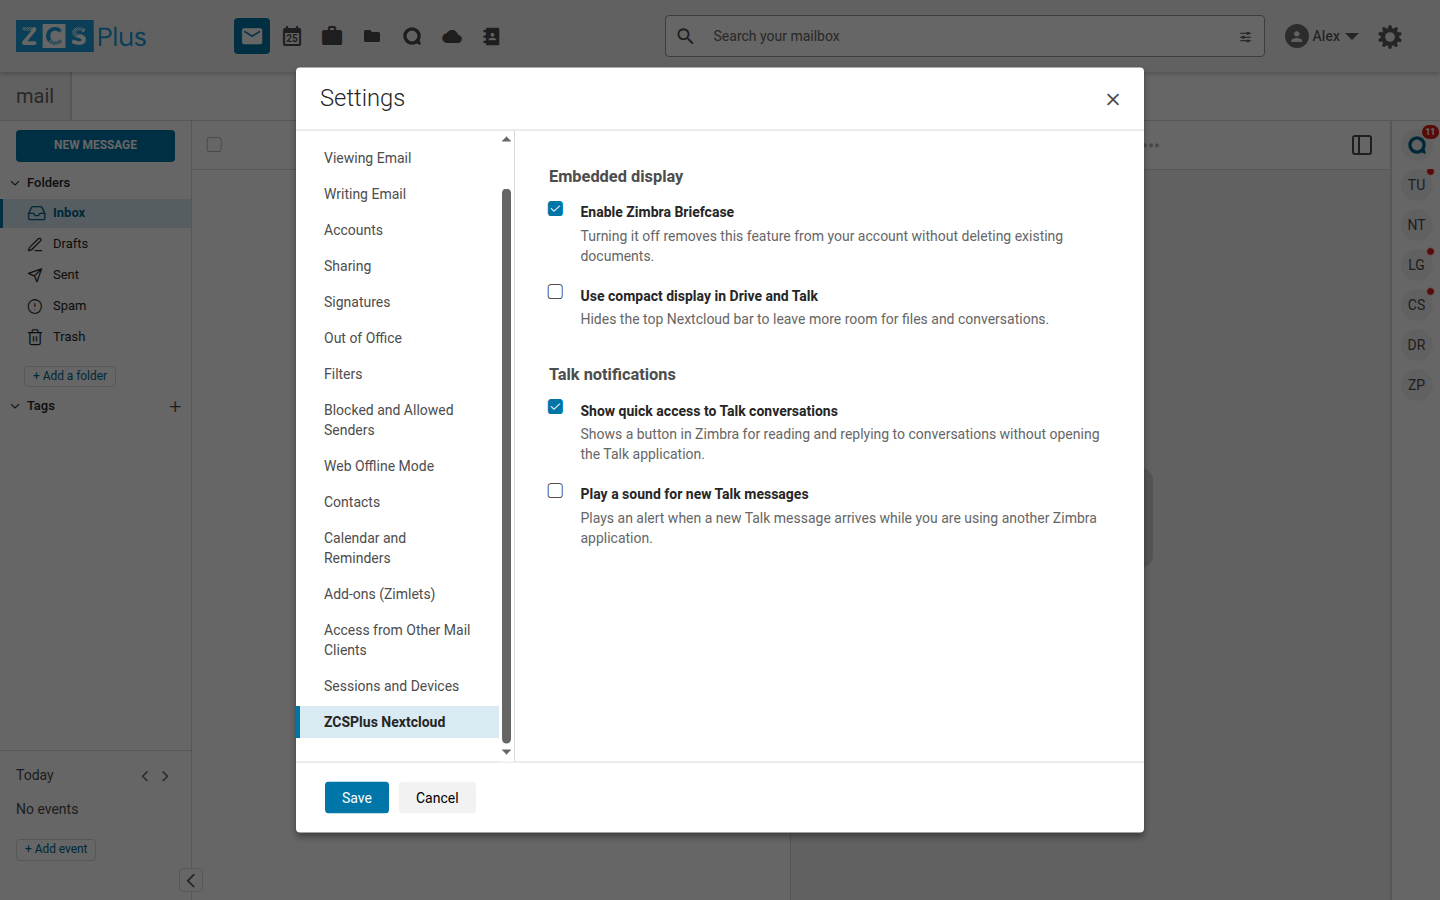Enable compact display in Drive and Talk
Screen dimensions: 1440x900
coord(556,292)
